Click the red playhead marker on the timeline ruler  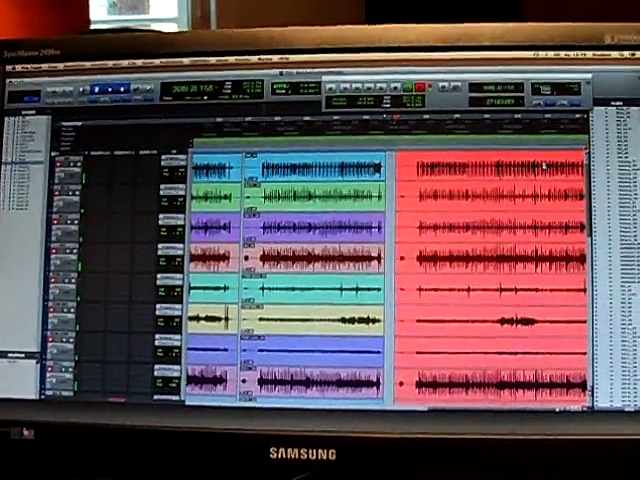click(396, 118)
